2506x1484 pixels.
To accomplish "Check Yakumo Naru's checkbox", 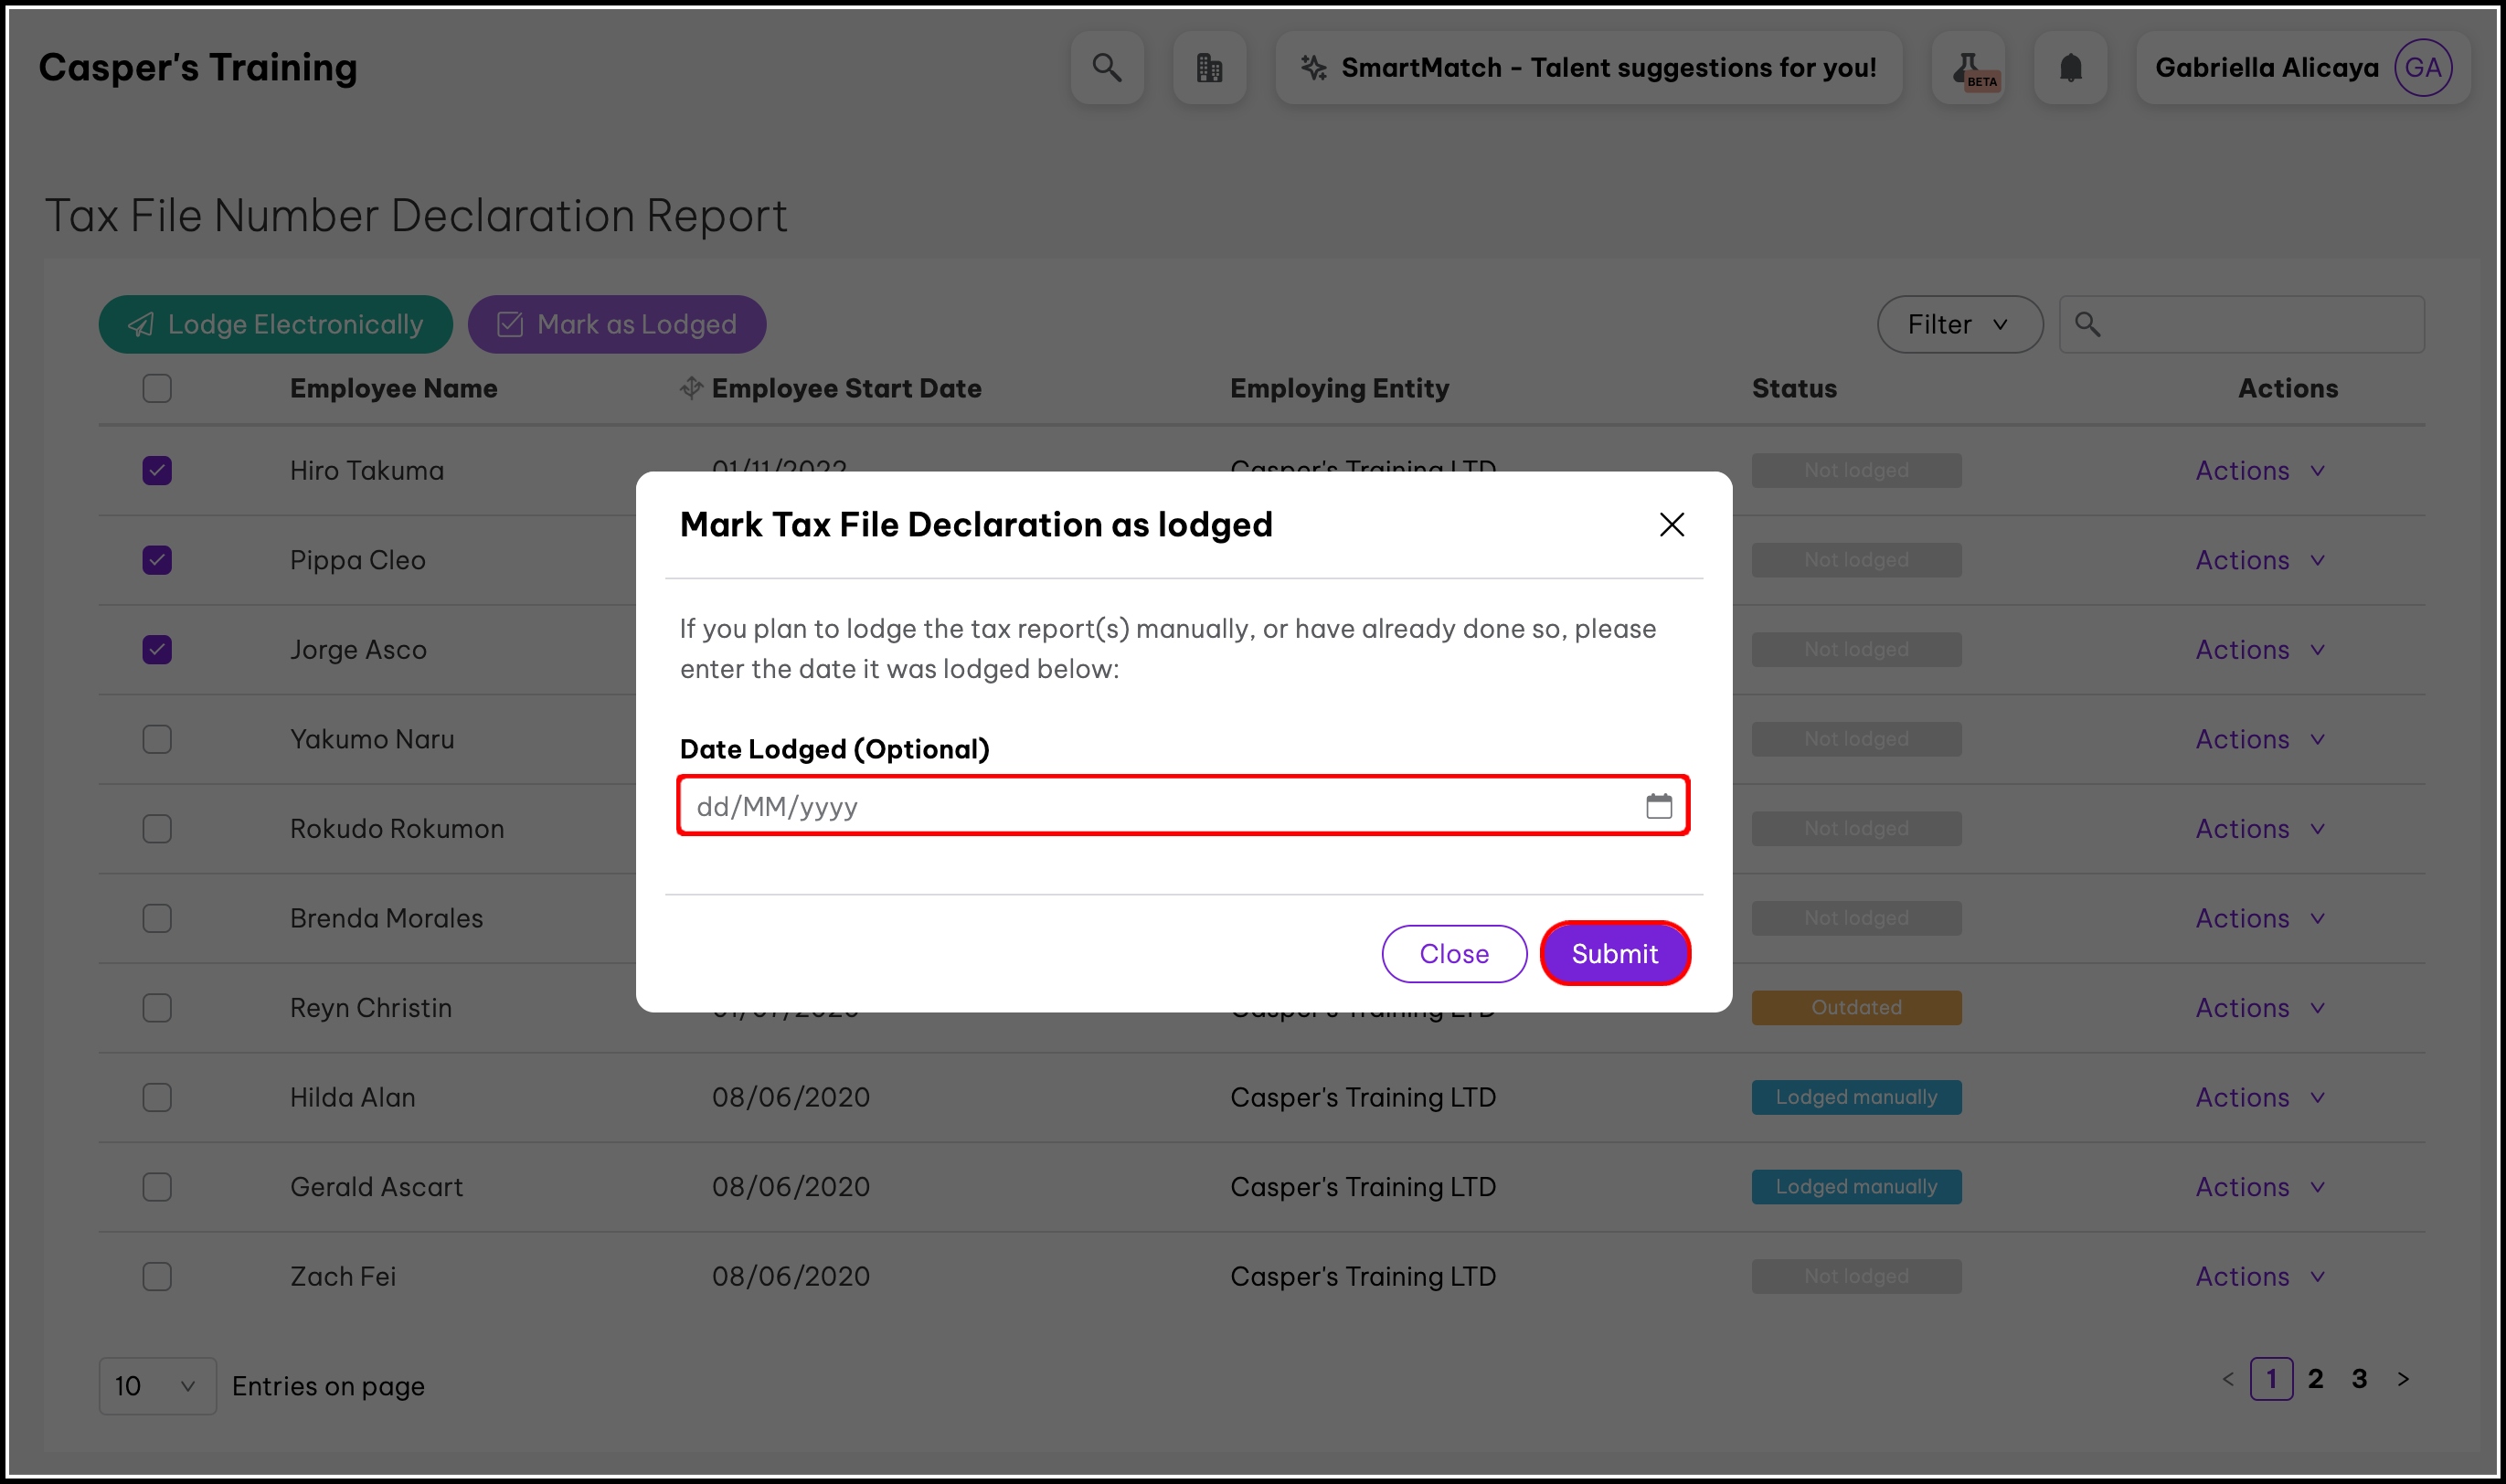I will click(157, 739).
